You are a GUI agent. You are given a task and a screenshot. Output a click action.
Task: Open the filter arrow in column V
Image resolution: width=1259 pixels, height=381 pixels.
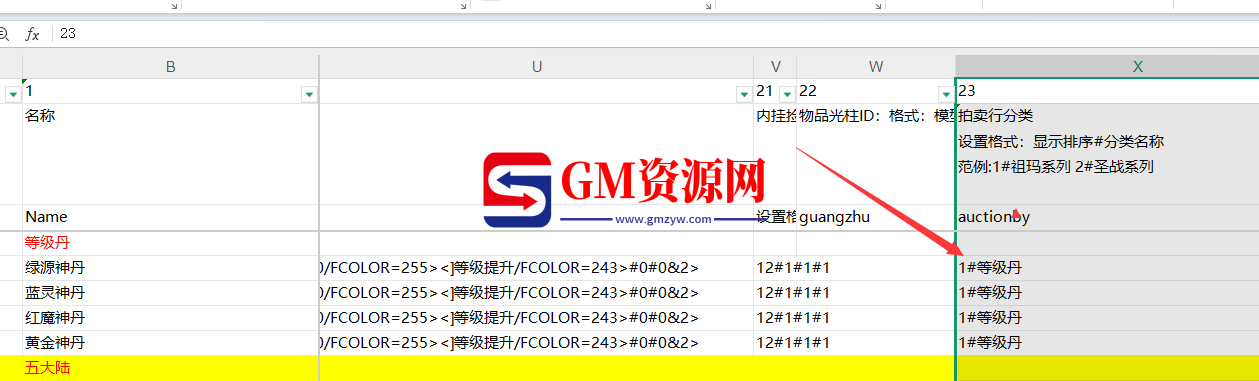tap(786, 94)
